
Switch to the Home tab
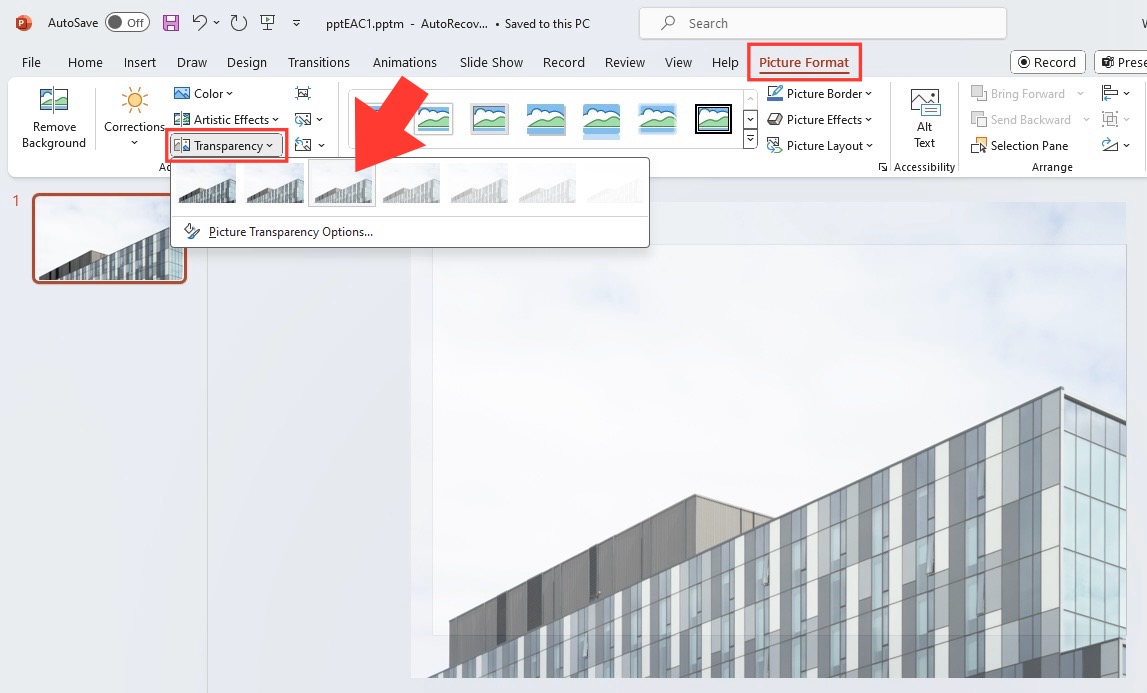tap(85, 62)
